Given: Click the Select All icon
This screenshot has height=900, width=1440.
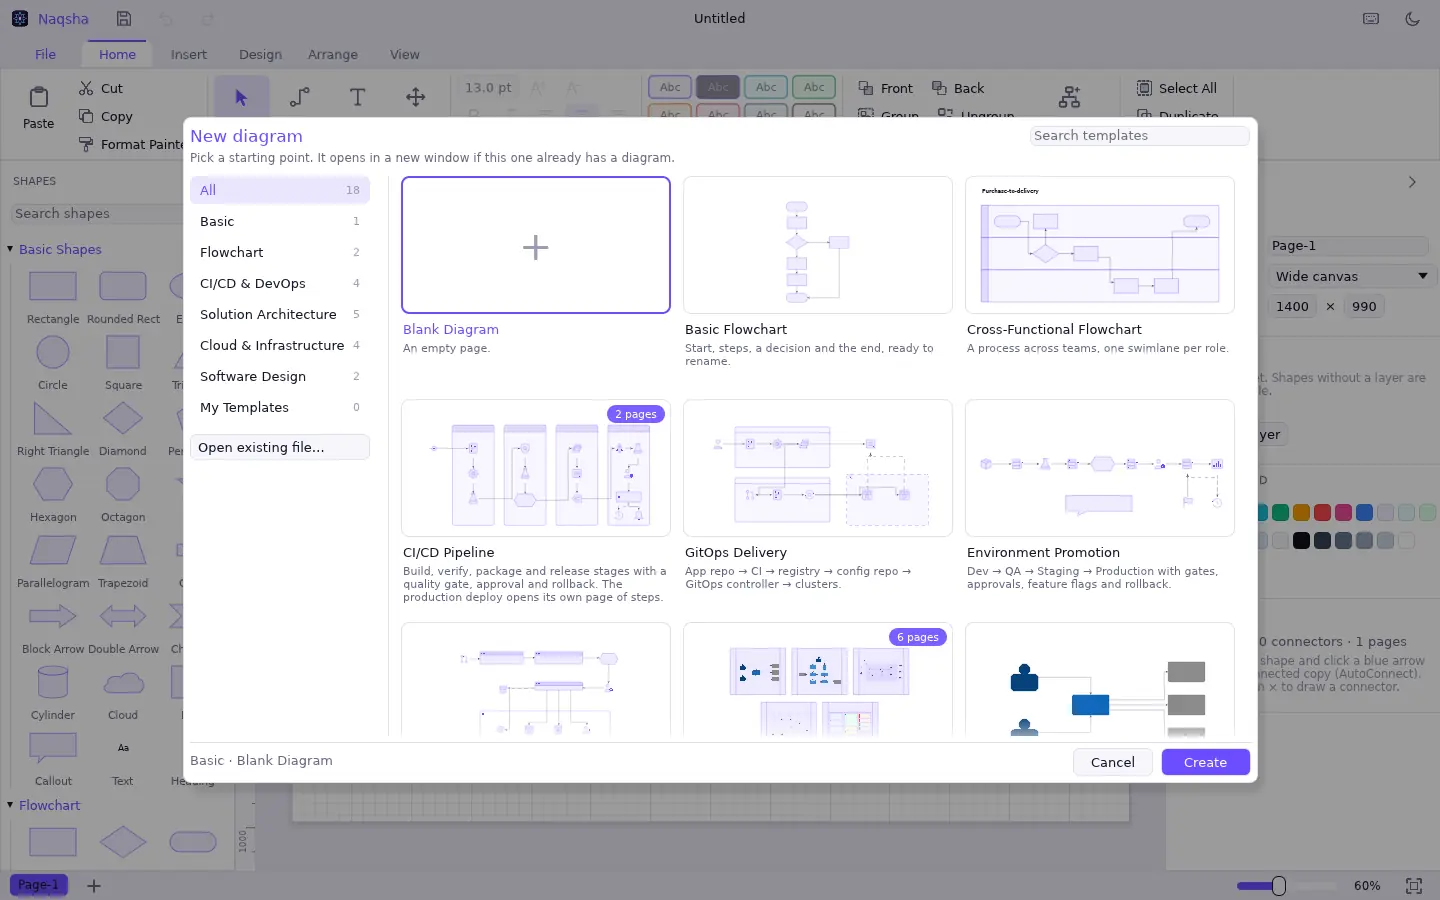Looking at the screenshot, I should [x=1144, y=88].
